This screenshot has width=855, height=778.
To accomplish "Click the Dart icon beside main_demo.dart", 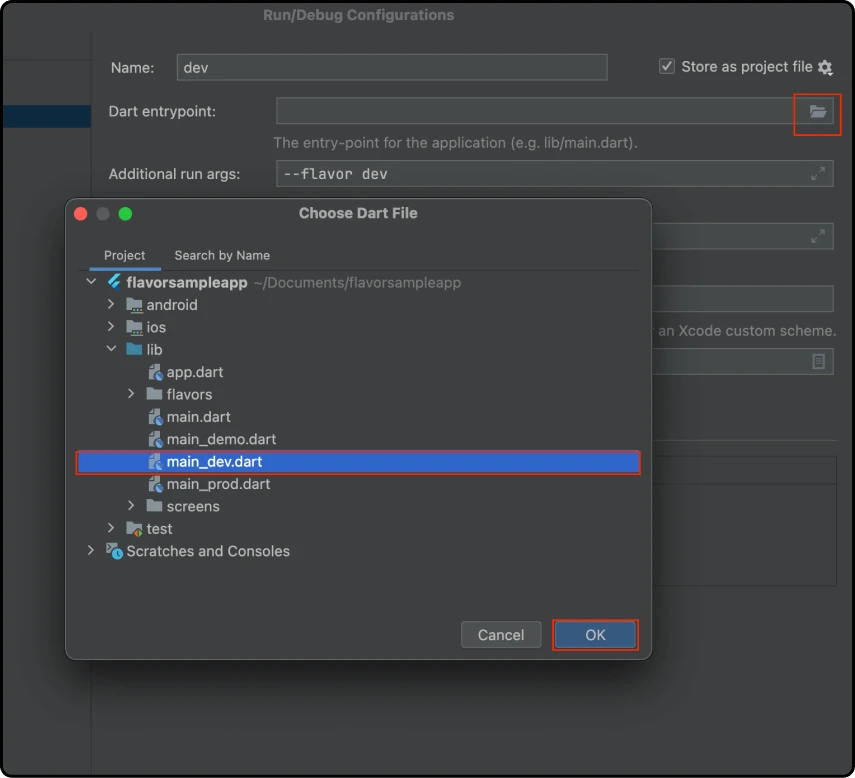I will (x=155, y=439).
